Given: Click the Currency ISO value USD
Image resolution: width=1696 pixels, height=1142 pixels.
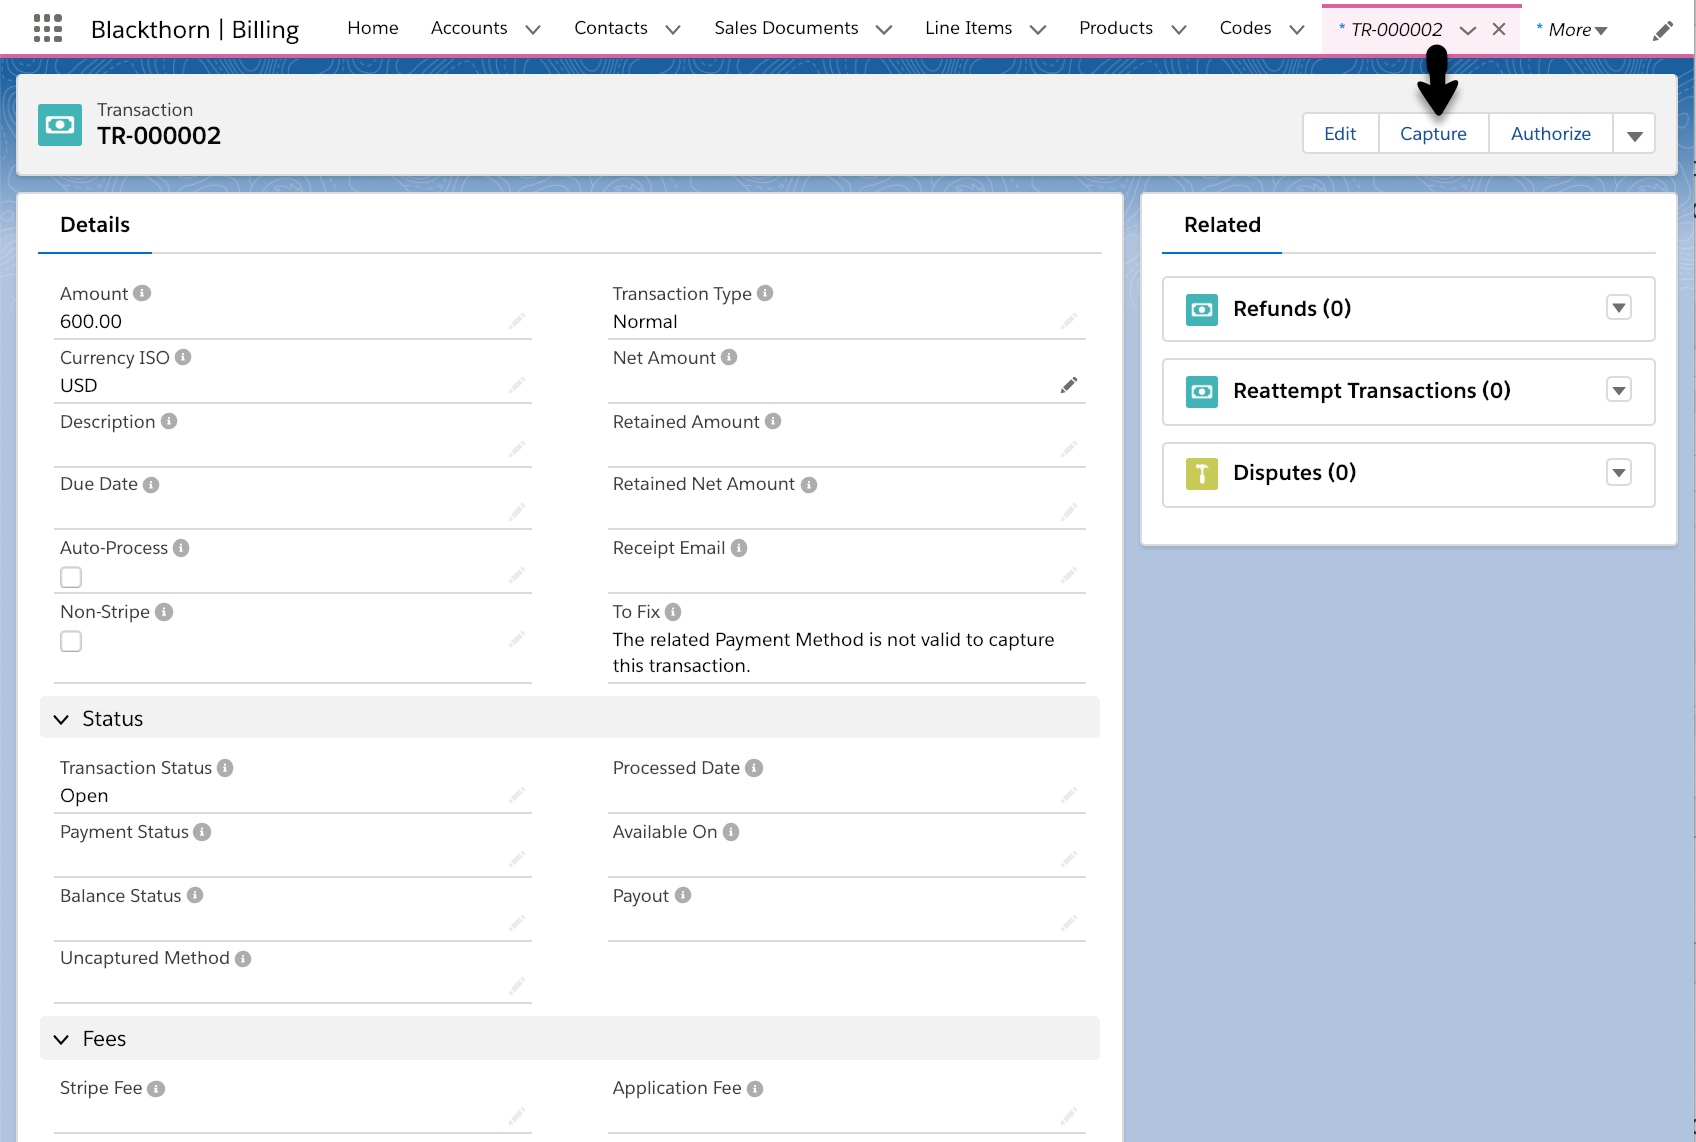Looking at the screenshot, I should 79,385.
